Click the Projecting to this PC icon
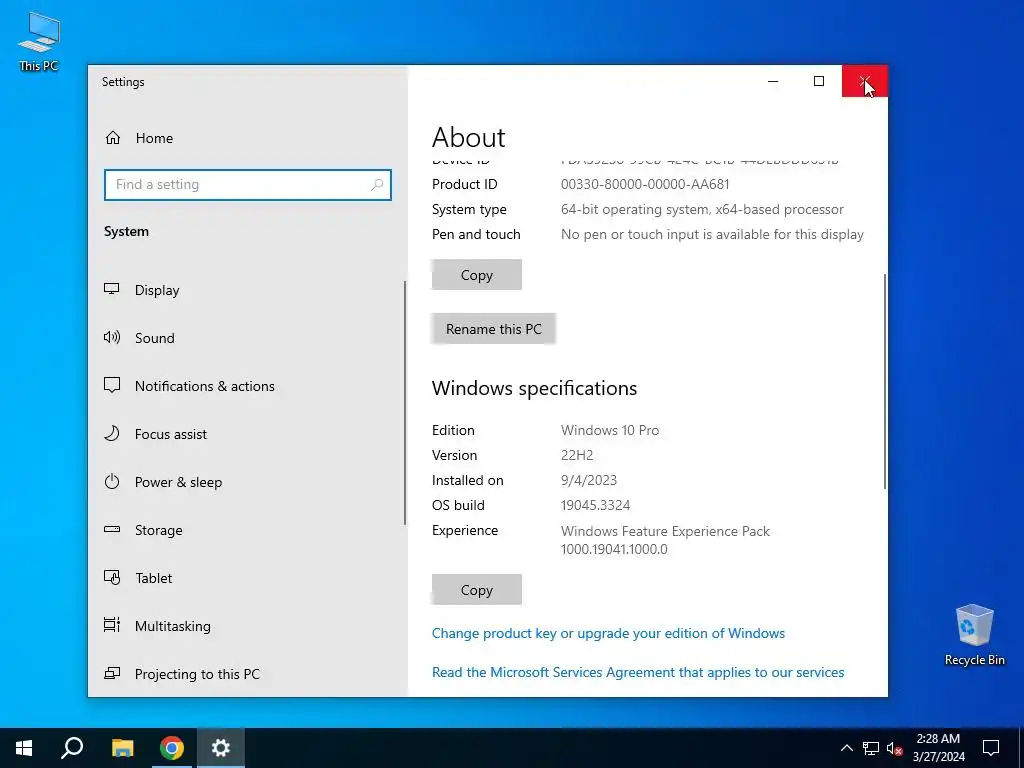Screen dimensions: 1024x768 pyautogui.click(x=112, y=673)
